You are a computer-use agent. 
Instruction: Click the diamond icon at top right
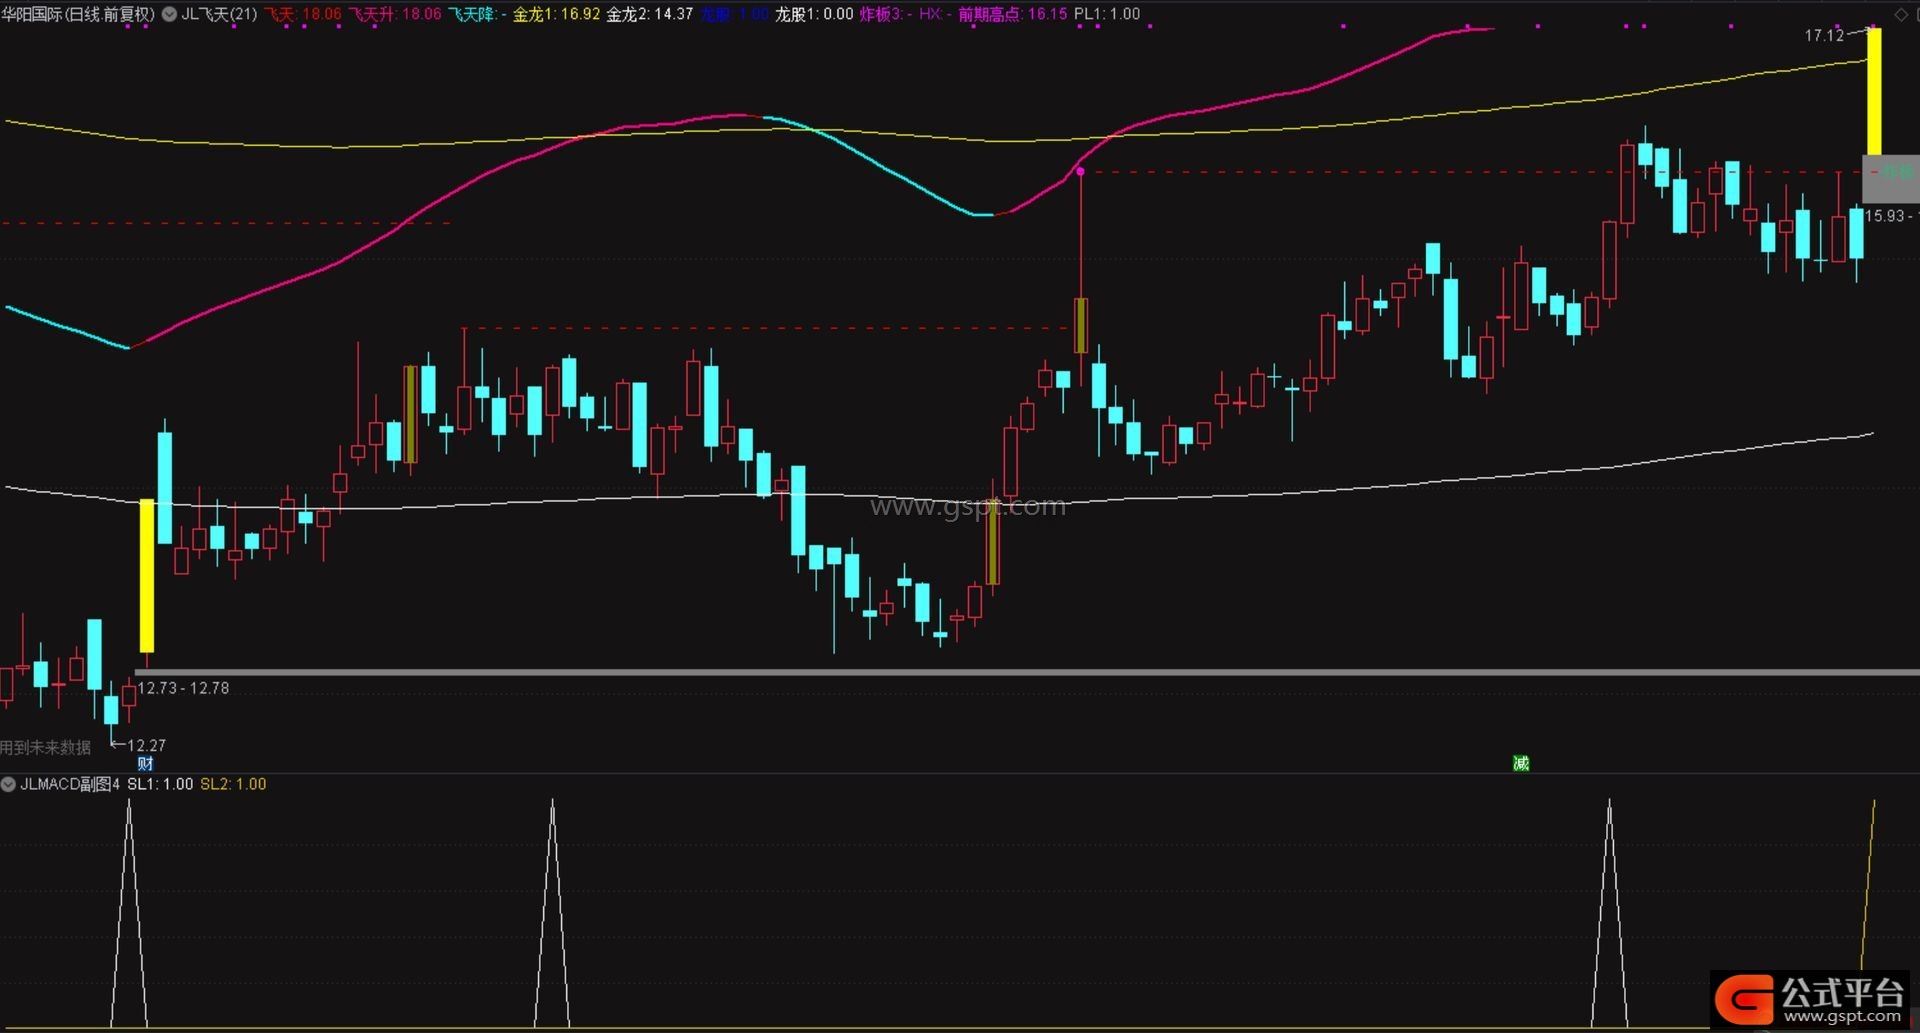point(1901,14)
